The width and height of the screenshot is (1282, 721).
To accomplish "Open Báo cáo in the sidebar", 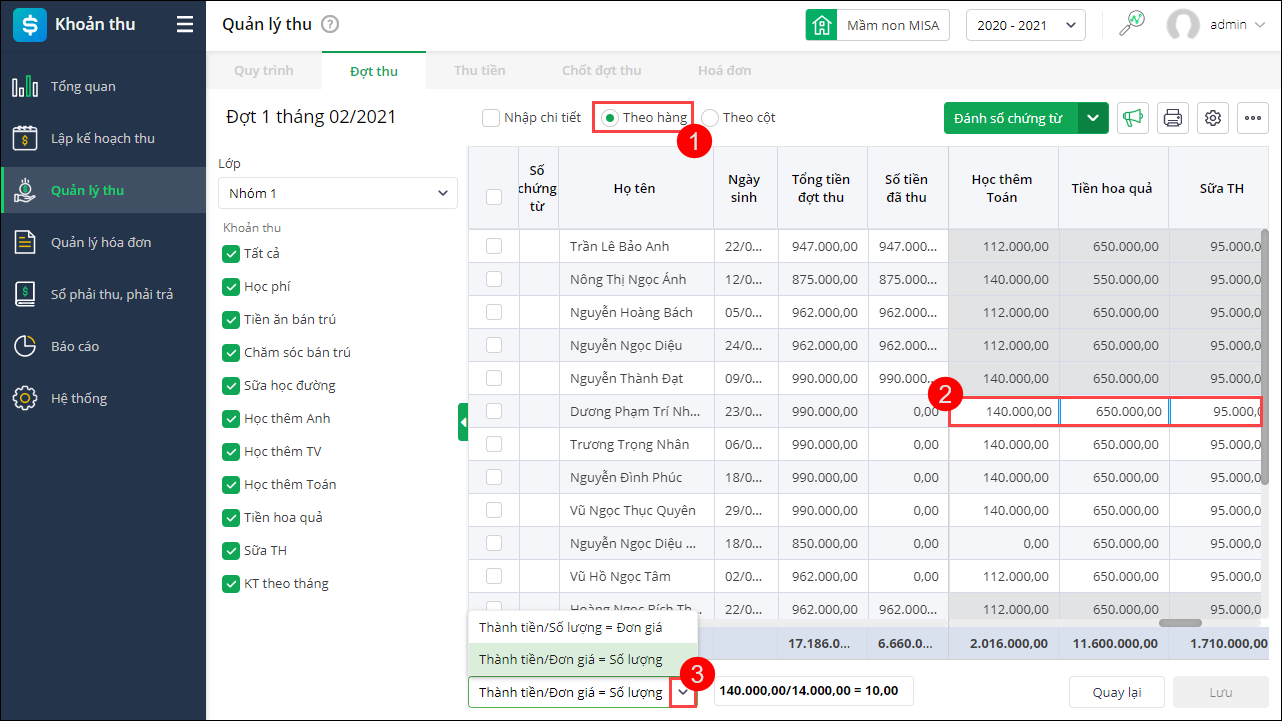I will point(75,346).
